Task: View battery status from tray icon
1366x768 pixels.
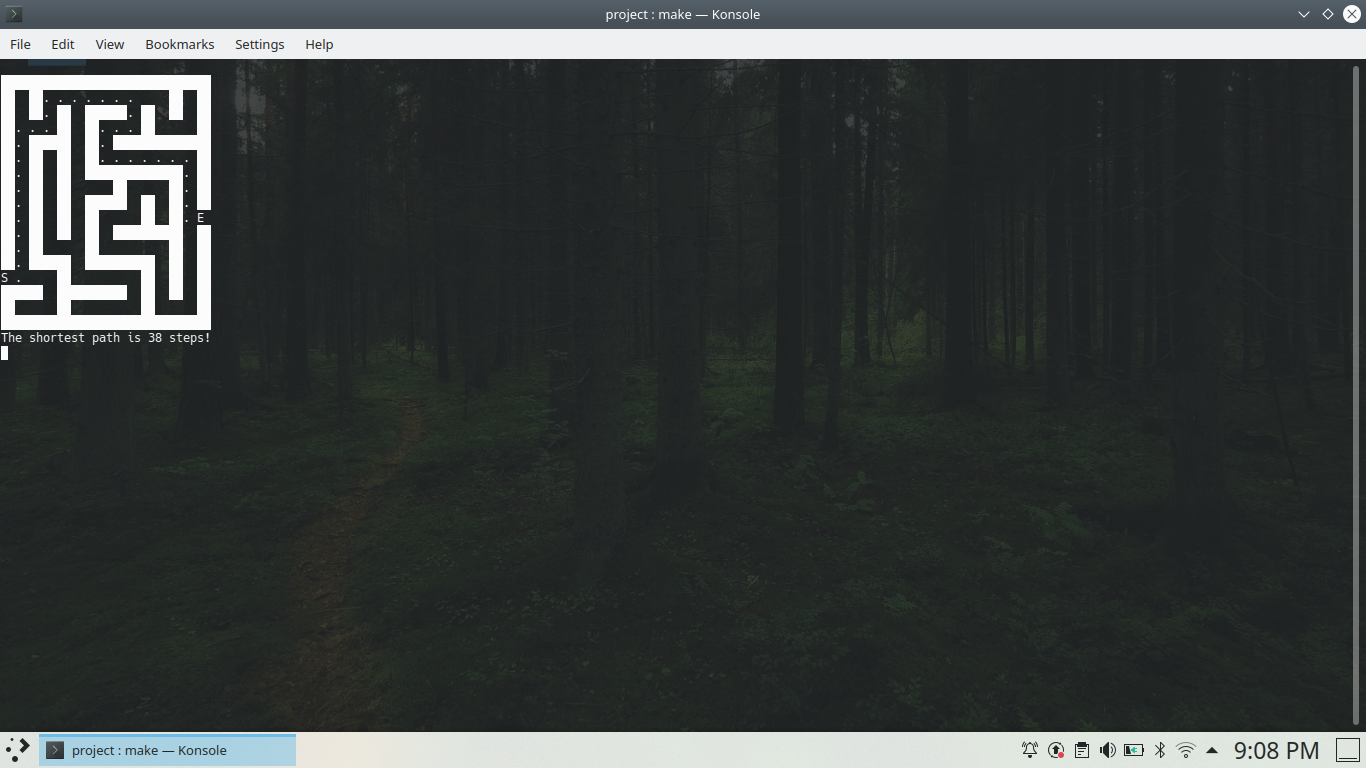Action: [1133, 749]
